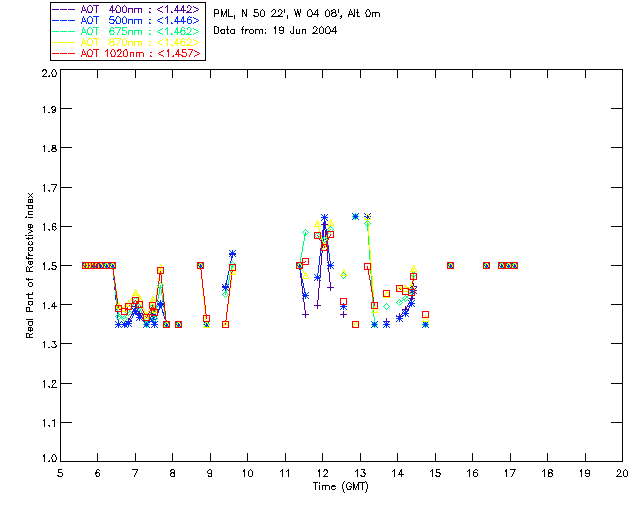Image resolution: width=640 pixels, height=512 pixels.
Task: Click the 1.0 y-axis tick label
Action: point(49,458)
